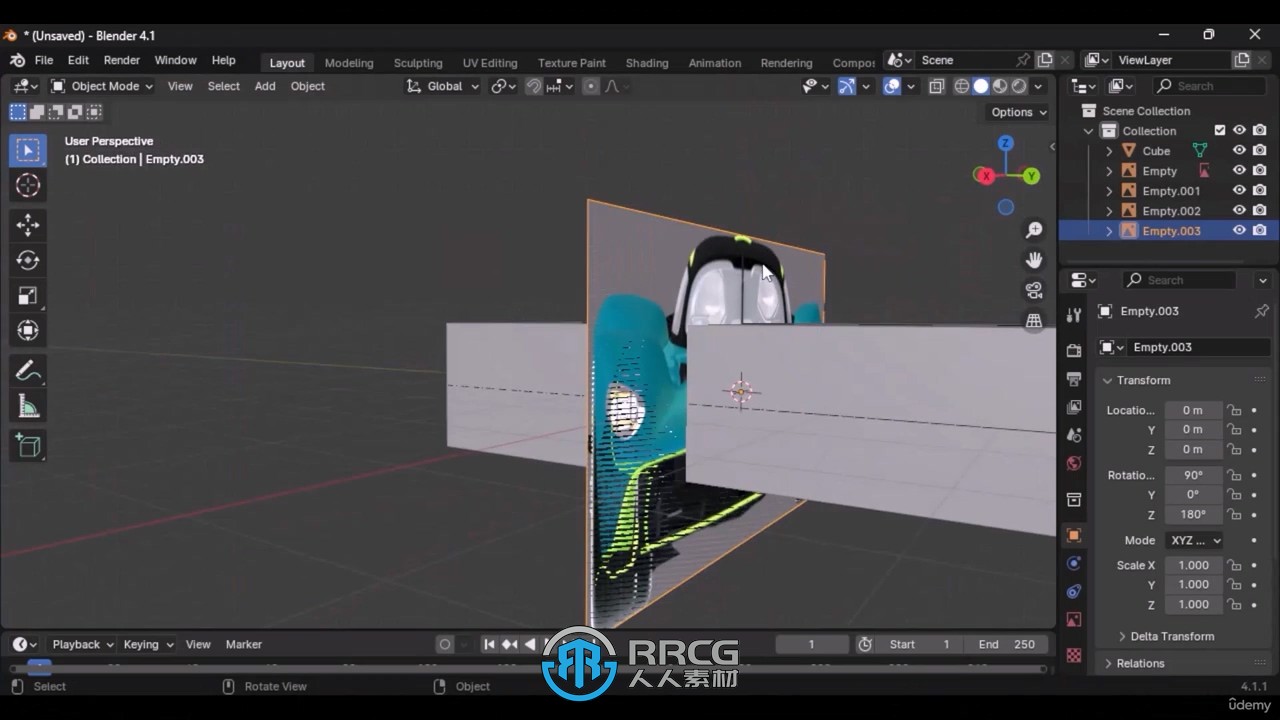Open rotation Mode XYZ dropdown

pos(1194,540)
